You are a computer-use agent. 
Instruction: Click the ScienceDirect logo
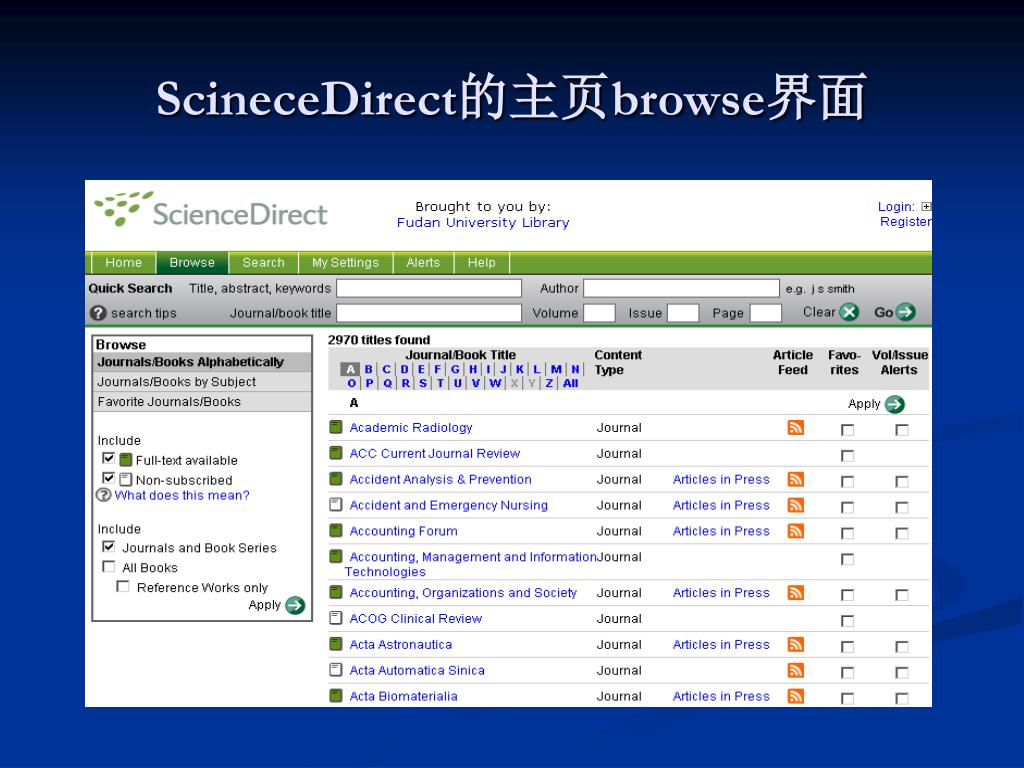tap(210, 211)
